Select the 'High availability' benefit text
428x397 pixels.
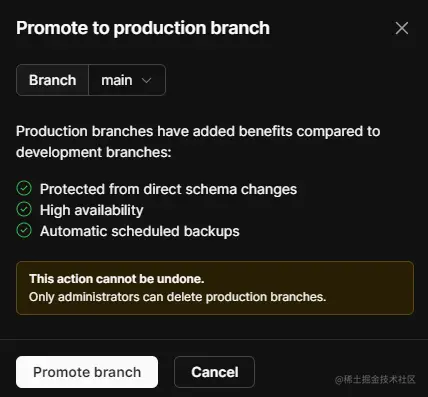click(92, 210)
